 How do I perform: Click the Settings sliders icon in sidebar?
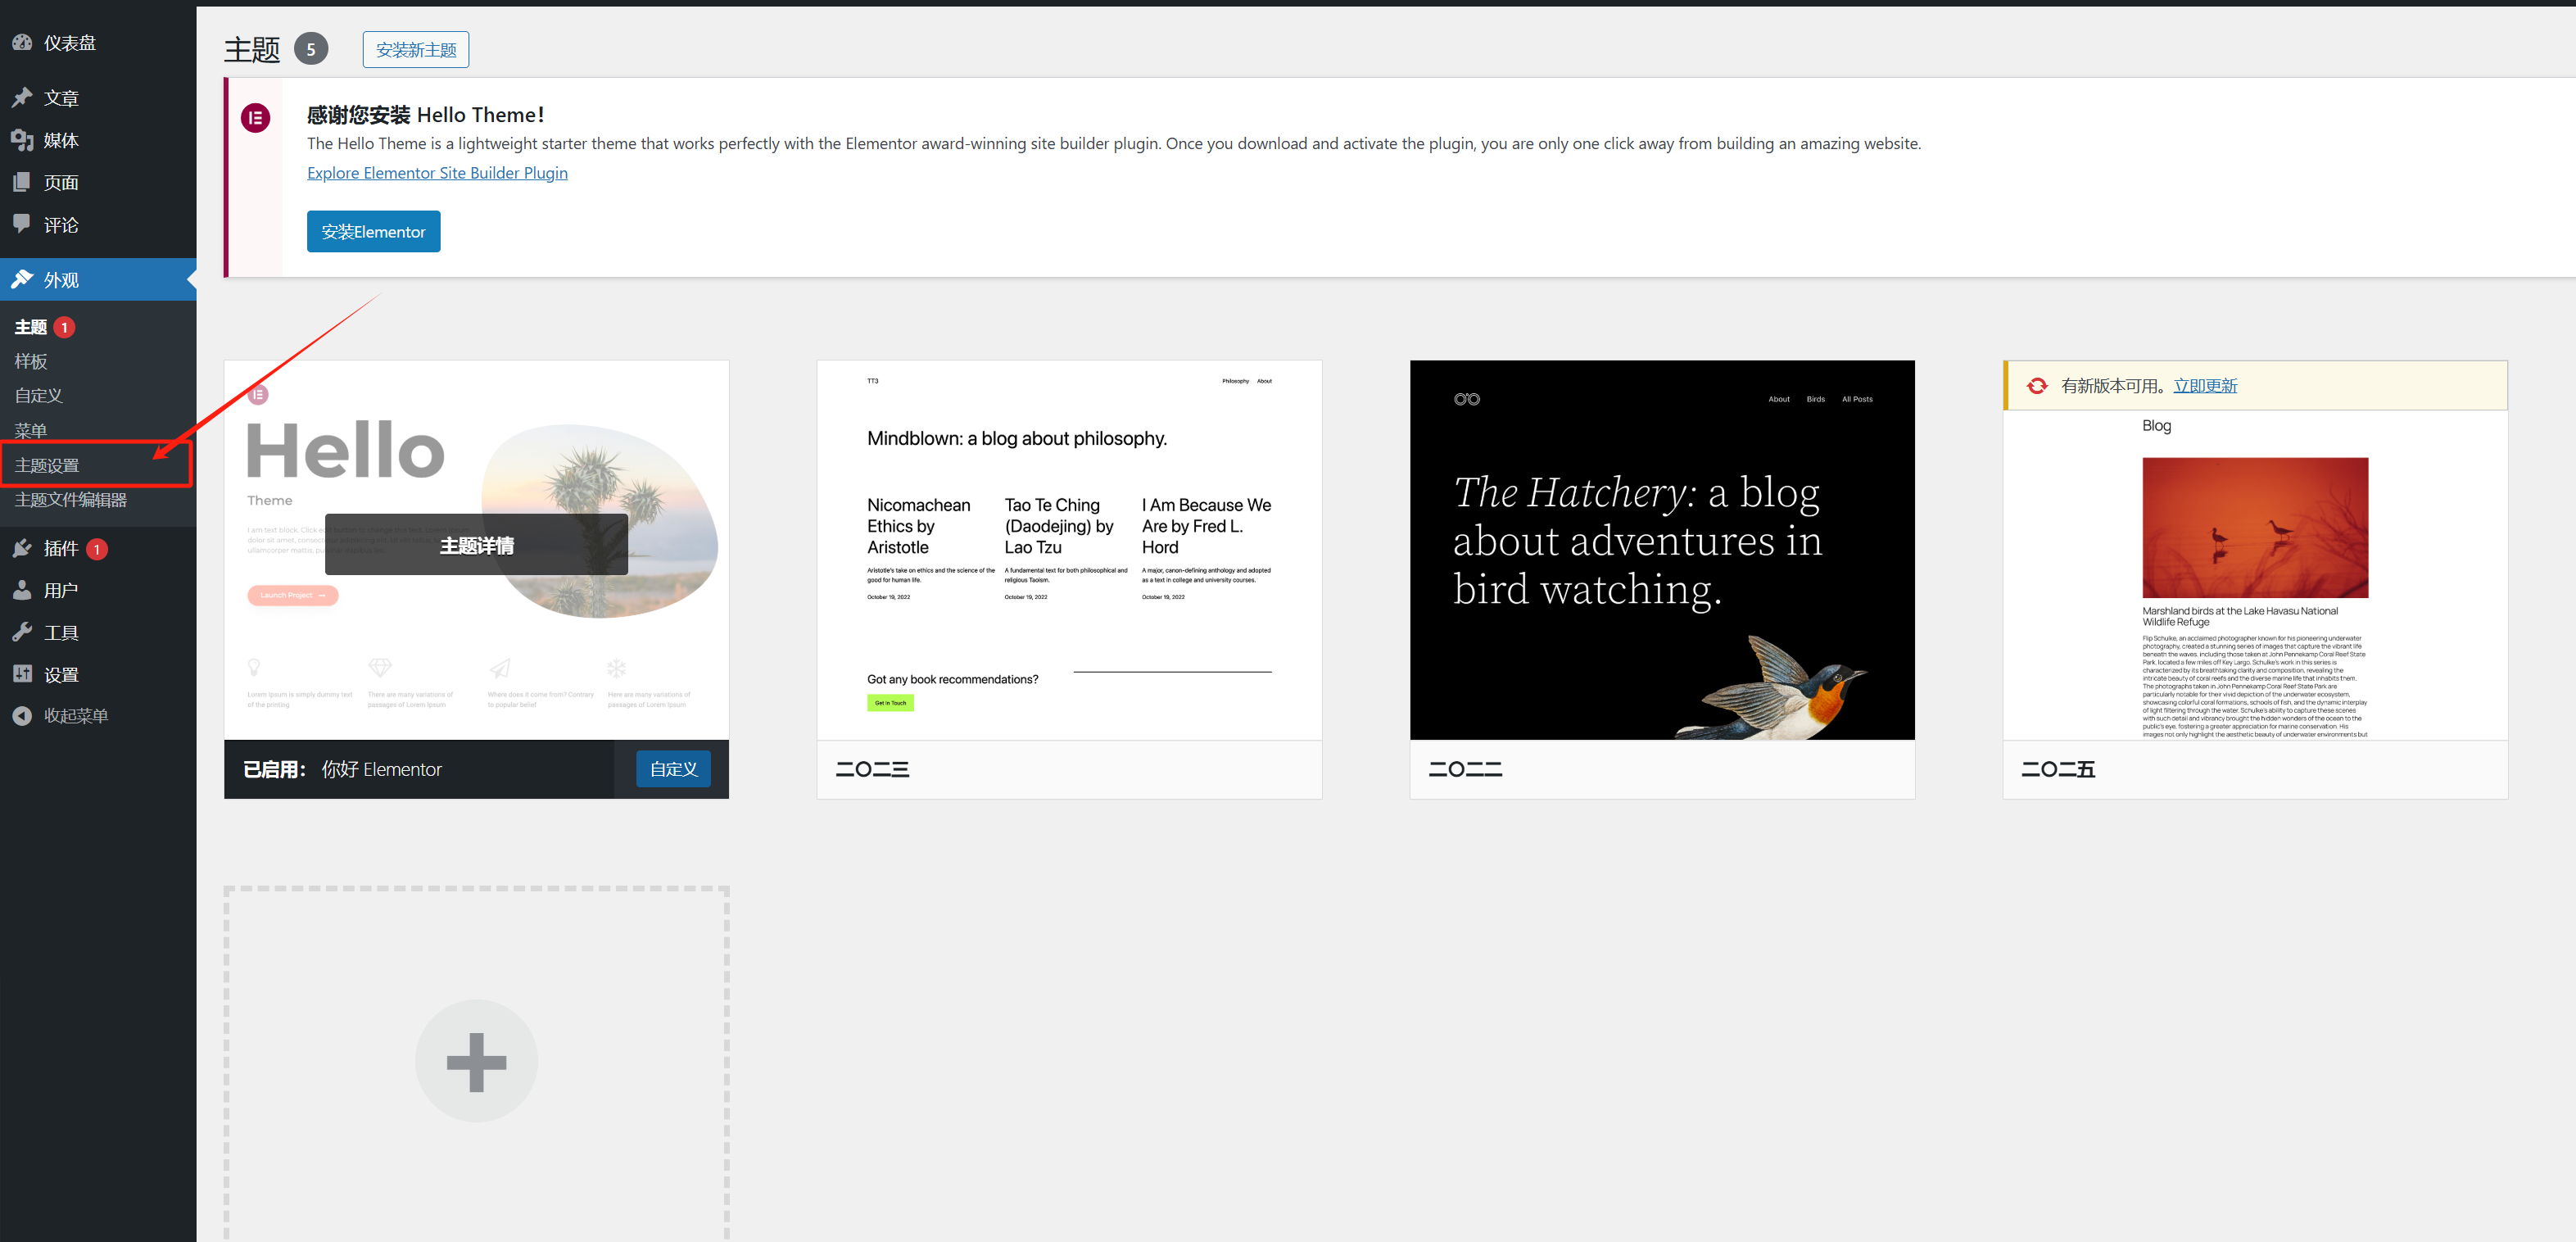[22, 674]
